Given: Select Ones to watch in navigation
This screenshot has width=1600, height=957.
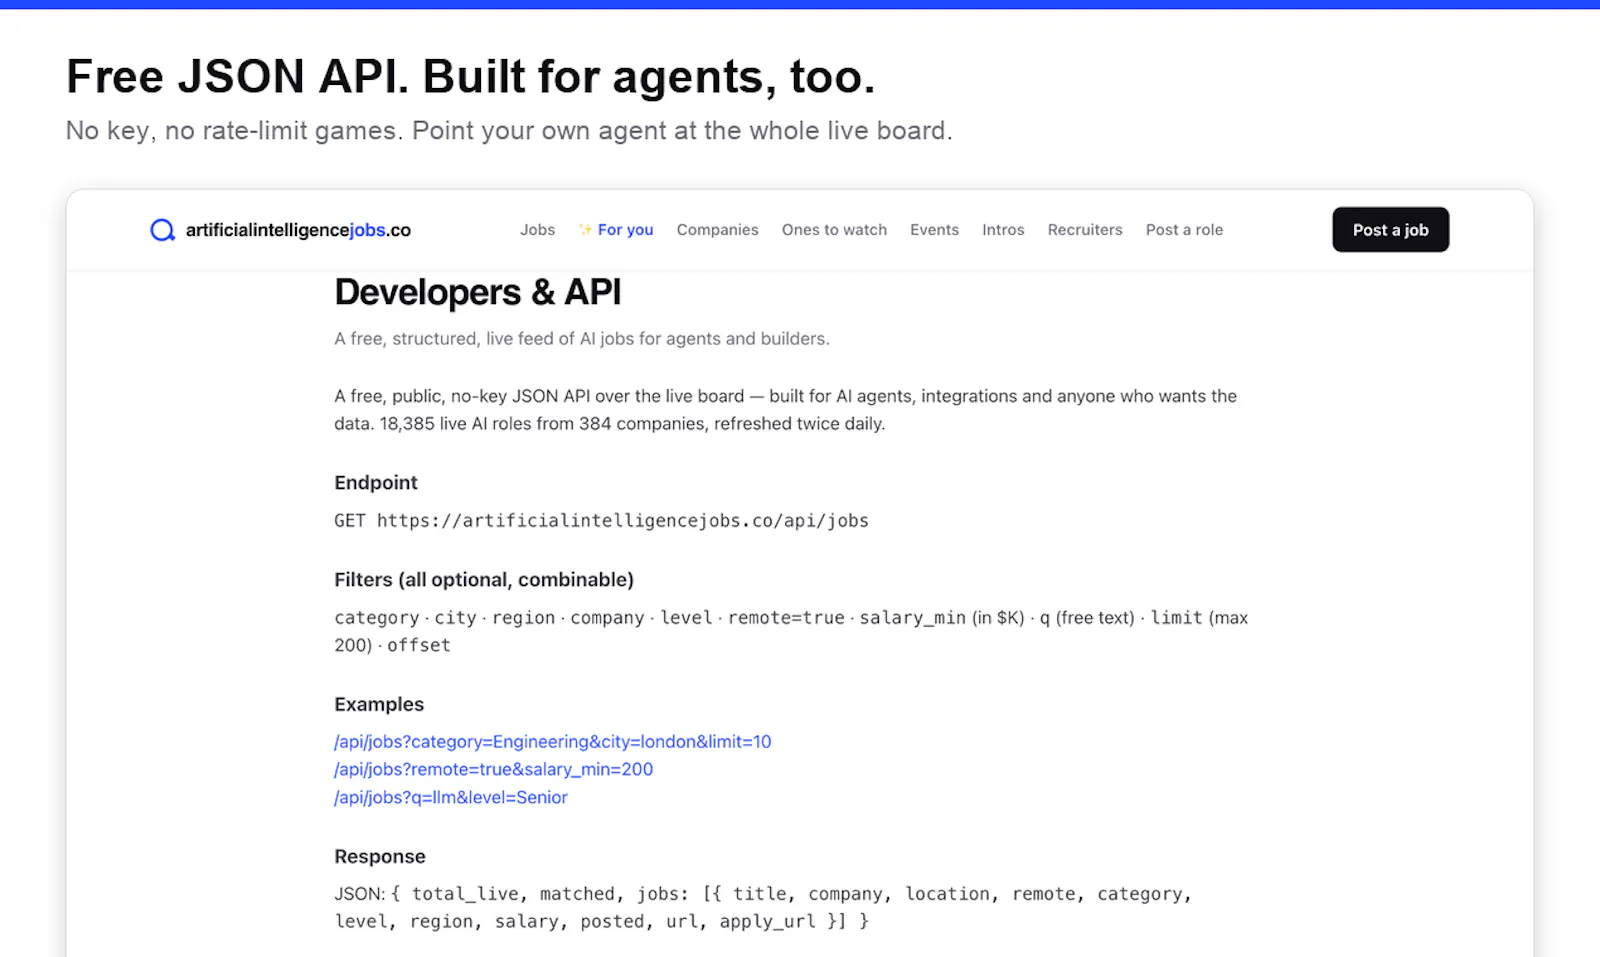Looking at the screenshot, I should pyautogui.click(x=834, y=230).
